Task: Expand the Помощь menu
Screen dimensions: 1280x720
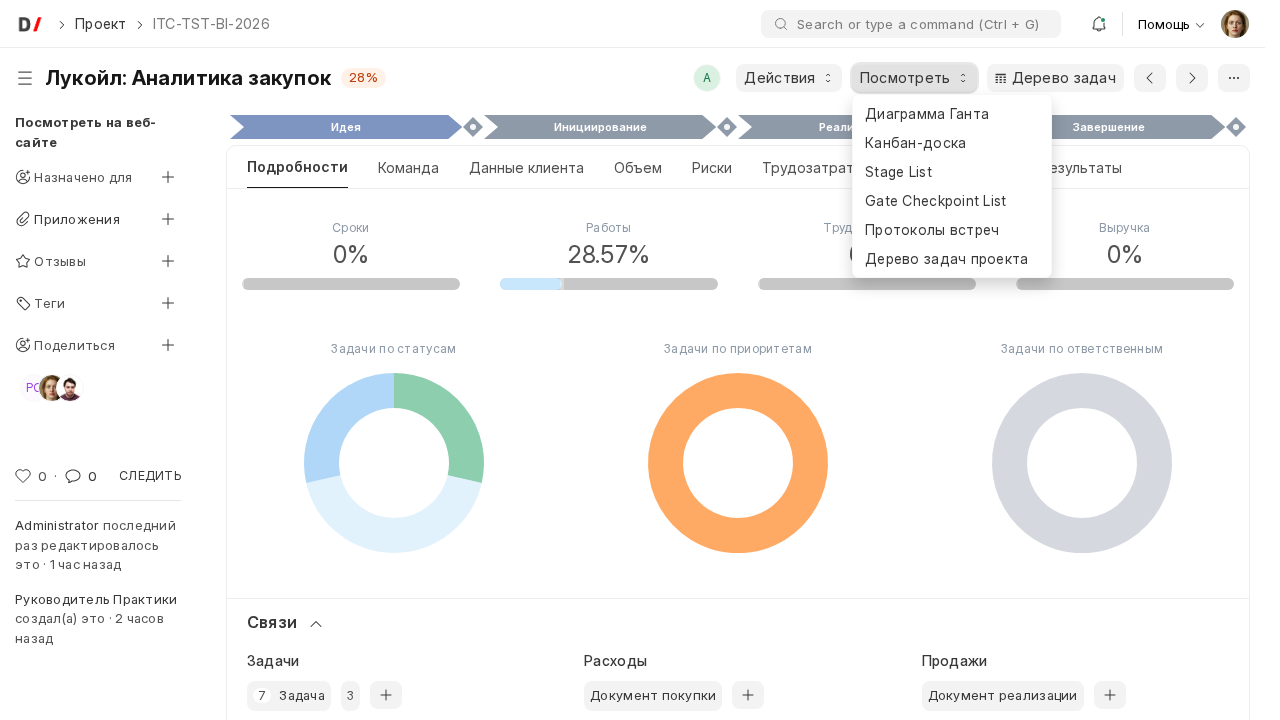Action: click(1171, 24)
